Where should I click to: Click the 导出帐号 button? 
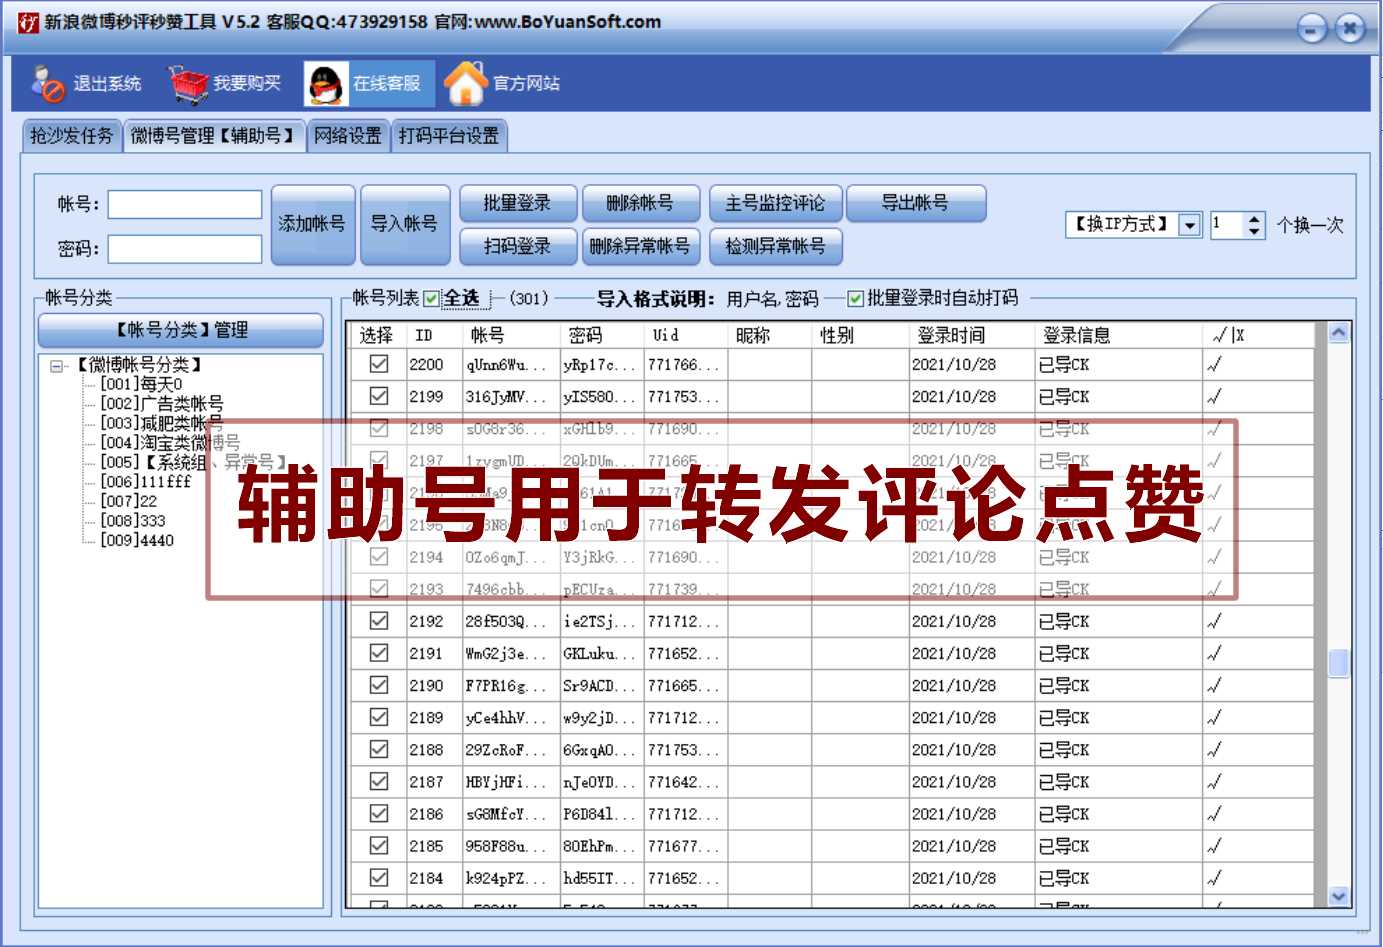click(916, 204)
